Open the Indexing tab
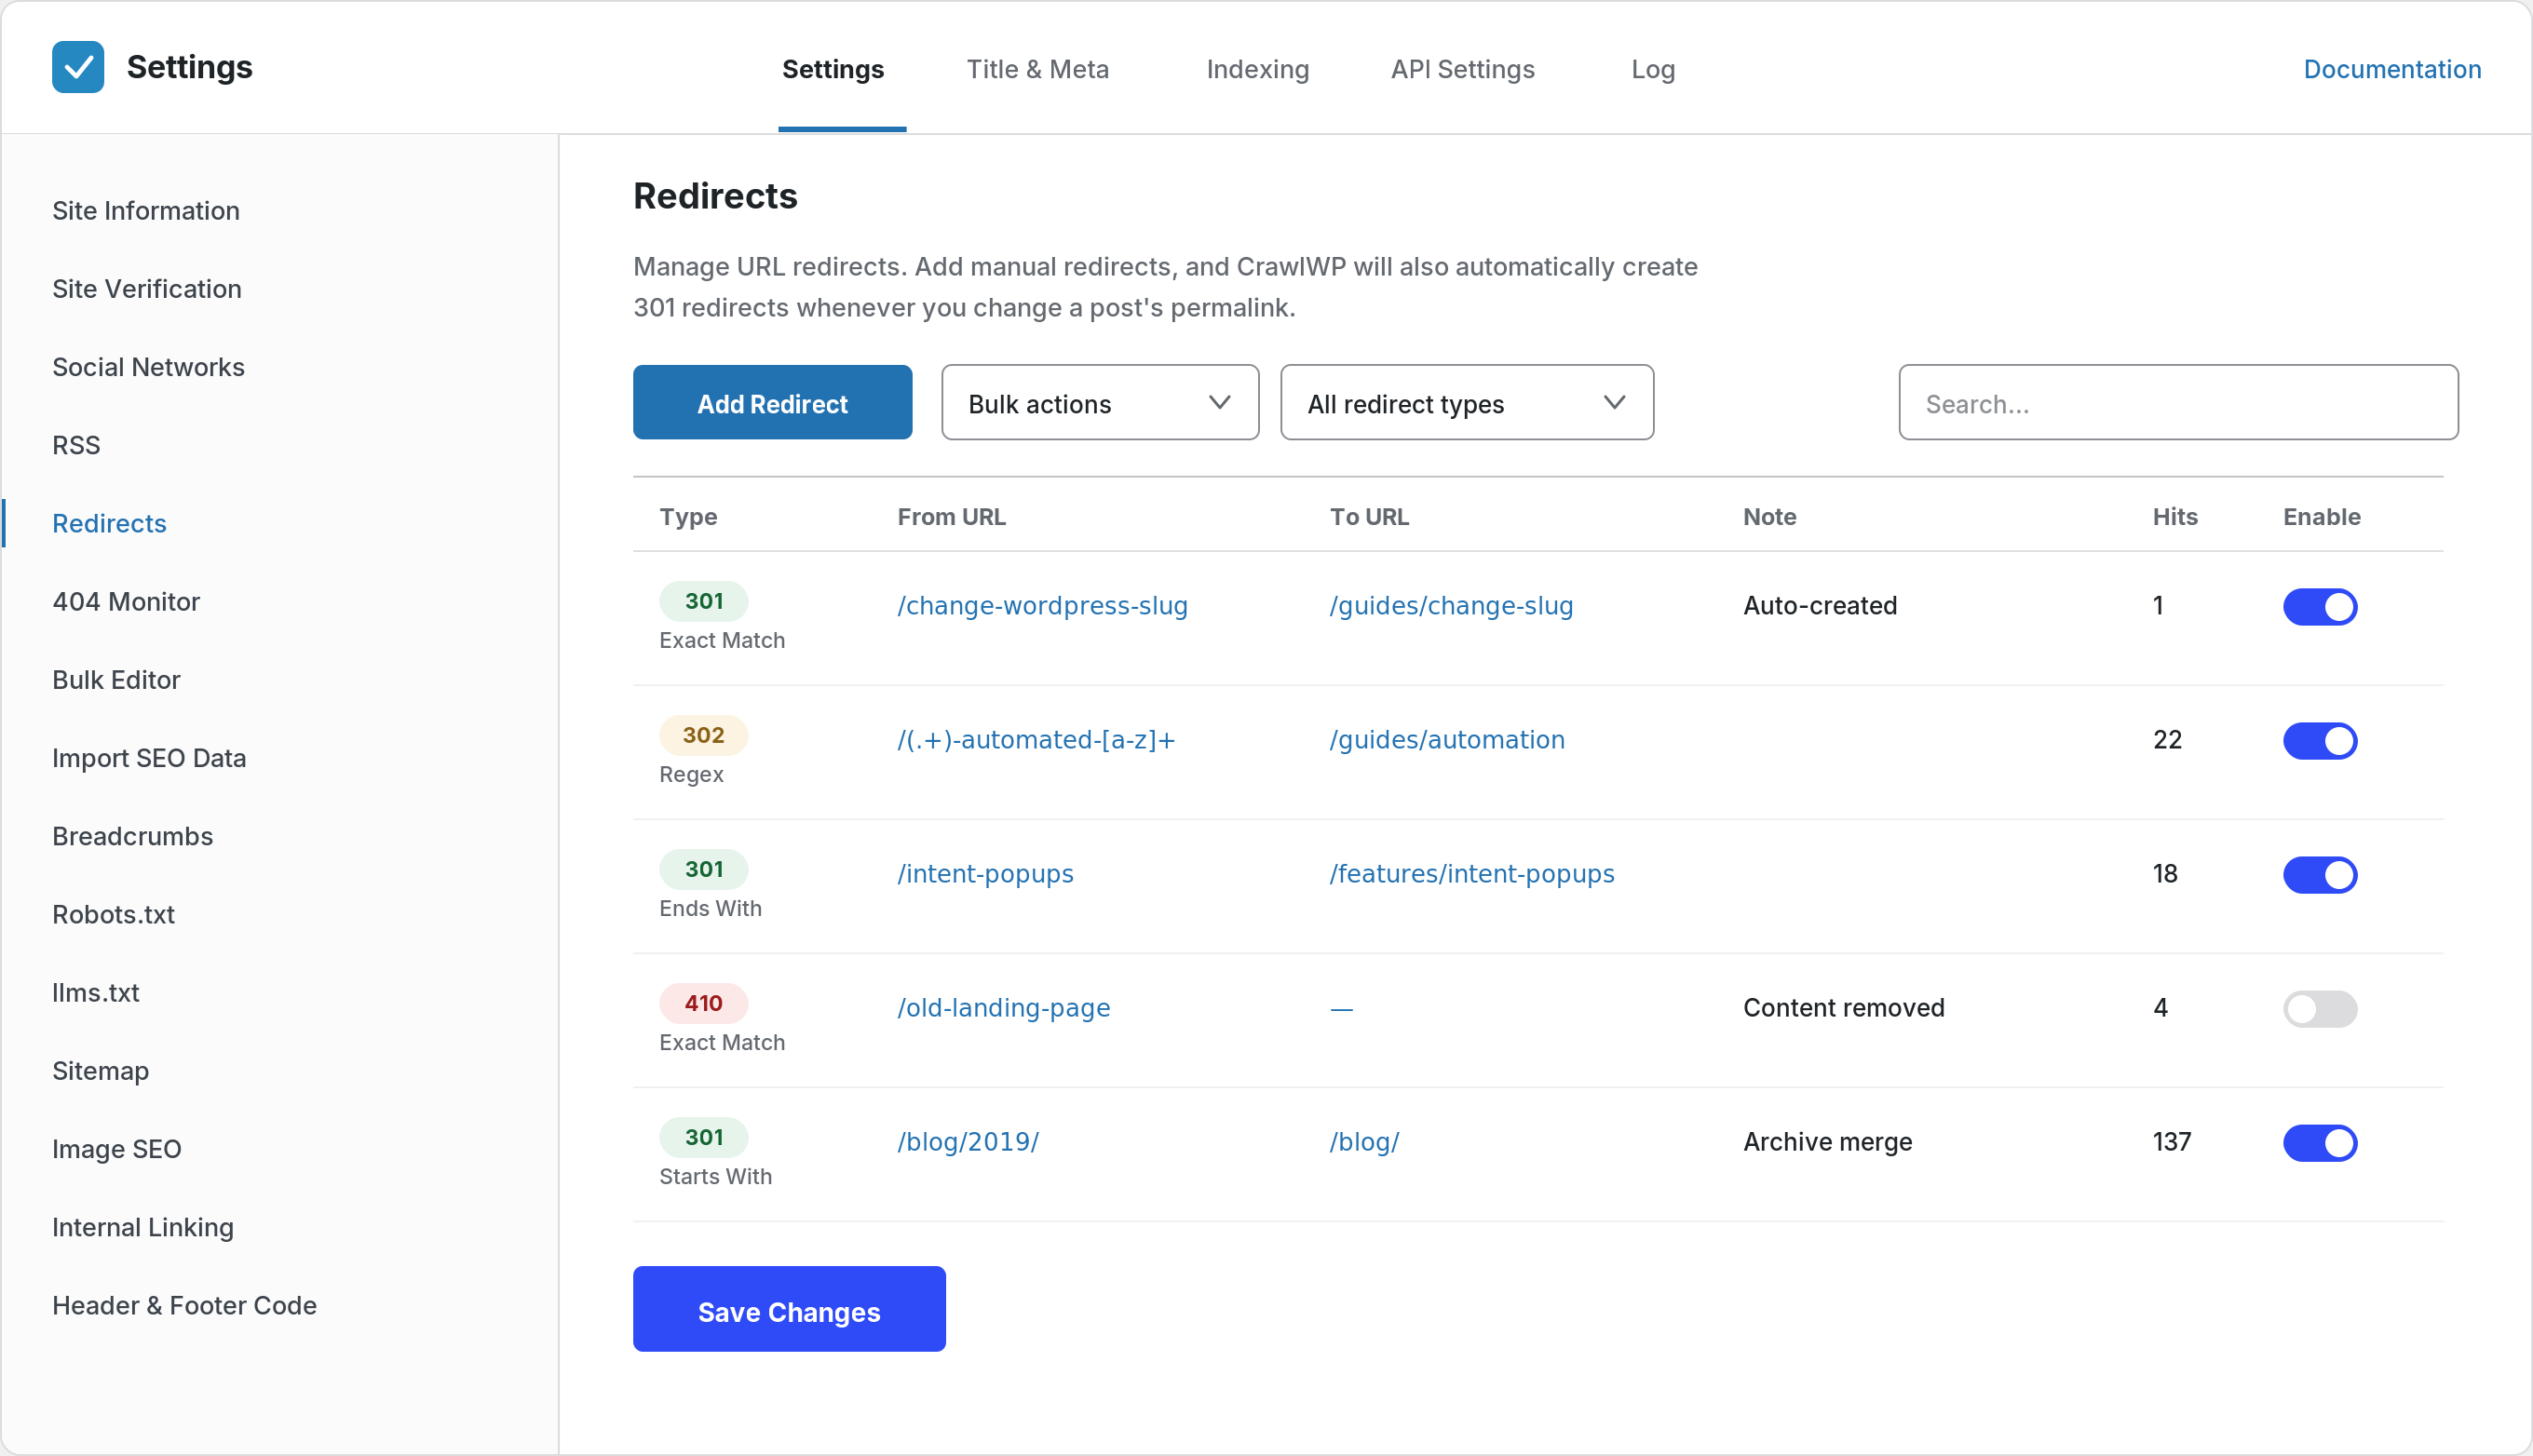The width and height of the screenshot is (2533, 1456). click(1257, 69)
